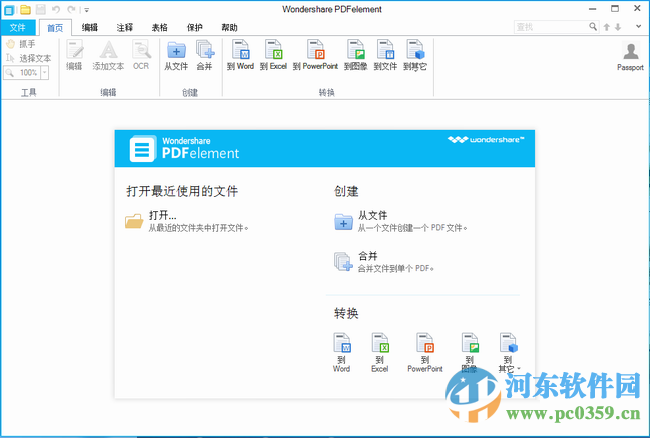650x438 pixels.
Task: Click ribbon 到其它 convert icon
Action: tap(415, 55)
